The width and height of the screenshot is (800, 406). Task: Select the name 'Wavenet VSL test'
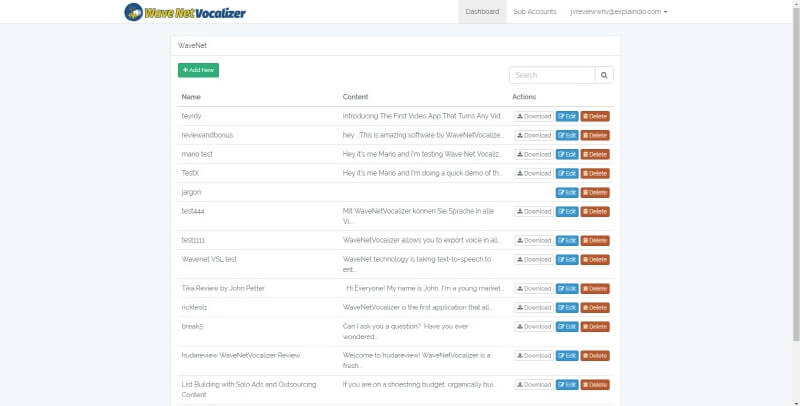(209, 259)
